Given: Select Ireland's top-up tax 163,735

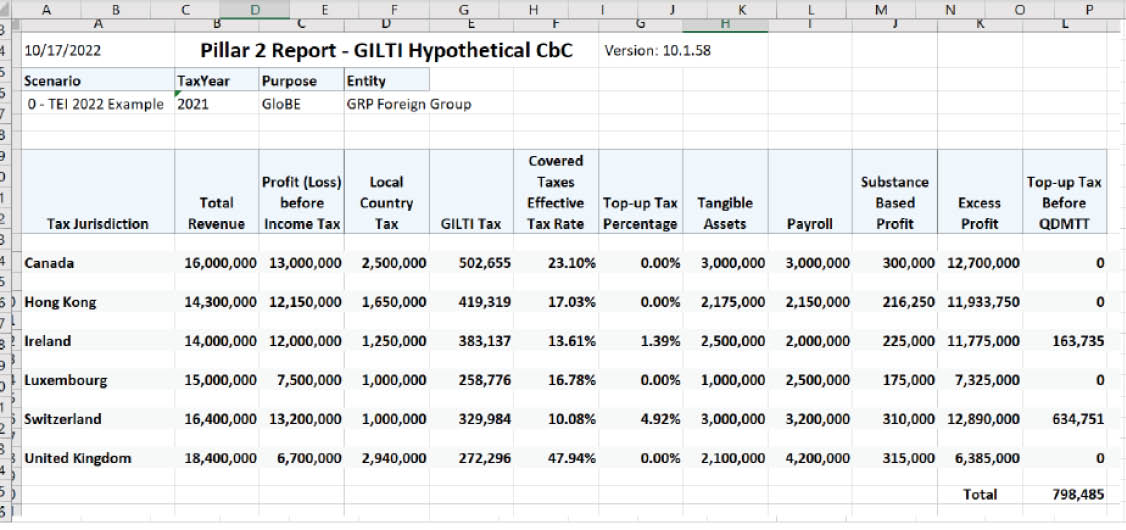Looking at the screenshot, I should [x=1064, y=341].
